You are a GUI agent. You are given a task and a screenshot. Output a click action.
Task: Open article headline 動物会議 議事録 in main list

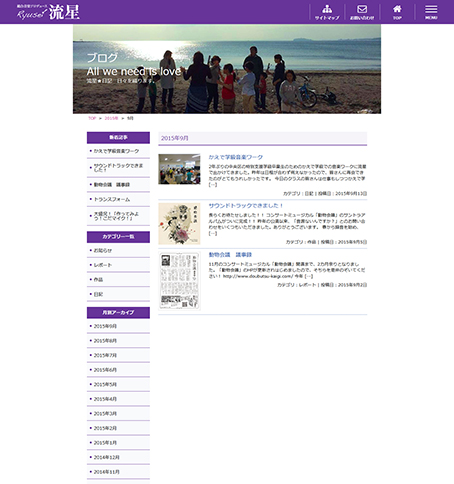[230, 255]
